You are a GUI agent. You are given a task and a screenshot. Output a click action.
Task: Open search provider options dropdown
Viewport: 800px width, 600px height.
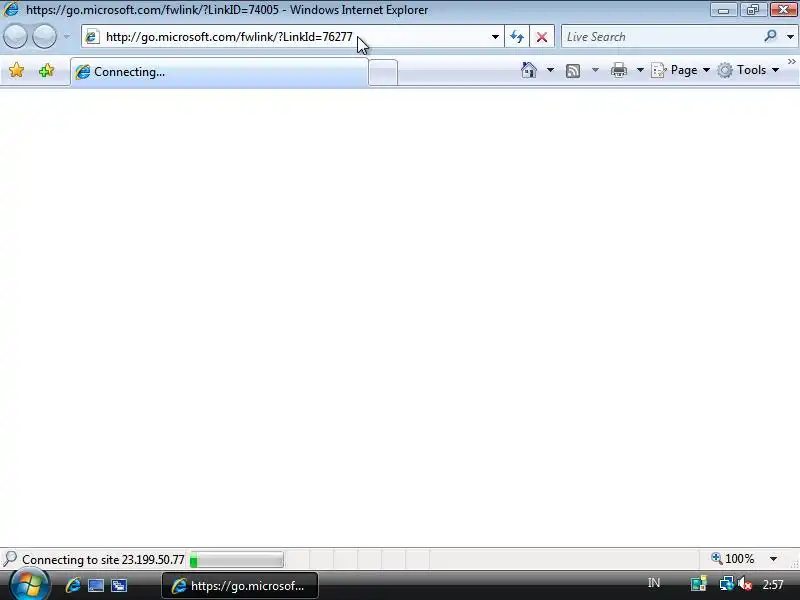pos(790,37)
